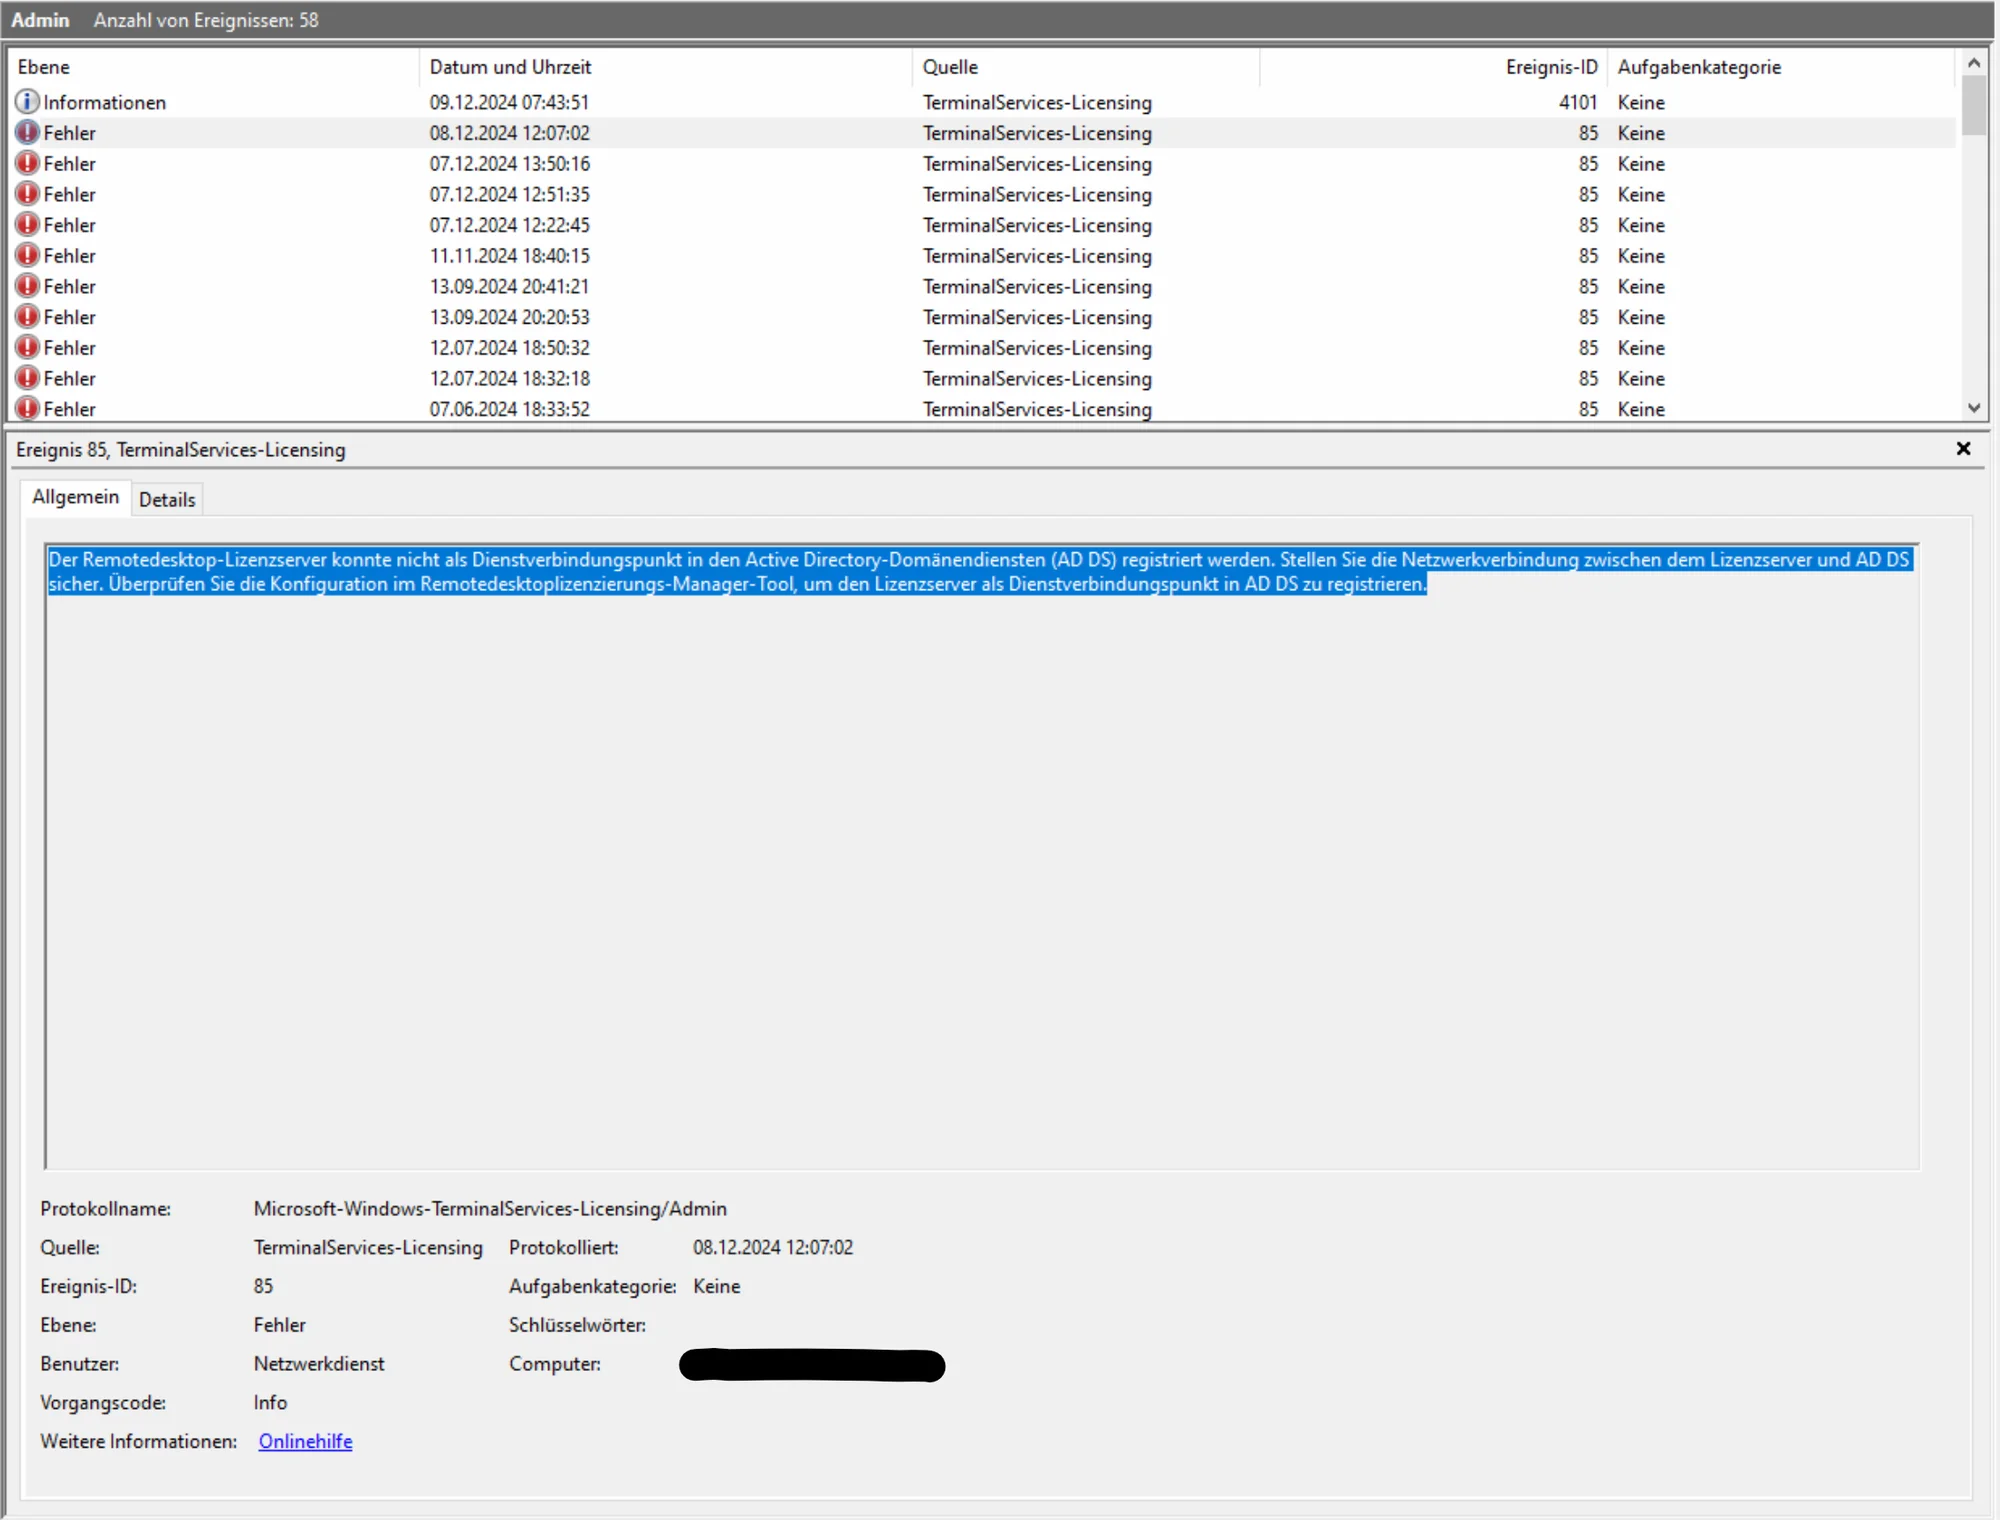2000x1520 pixels.
Task: Open the Onlinehilfe link
Action: 305,1441
